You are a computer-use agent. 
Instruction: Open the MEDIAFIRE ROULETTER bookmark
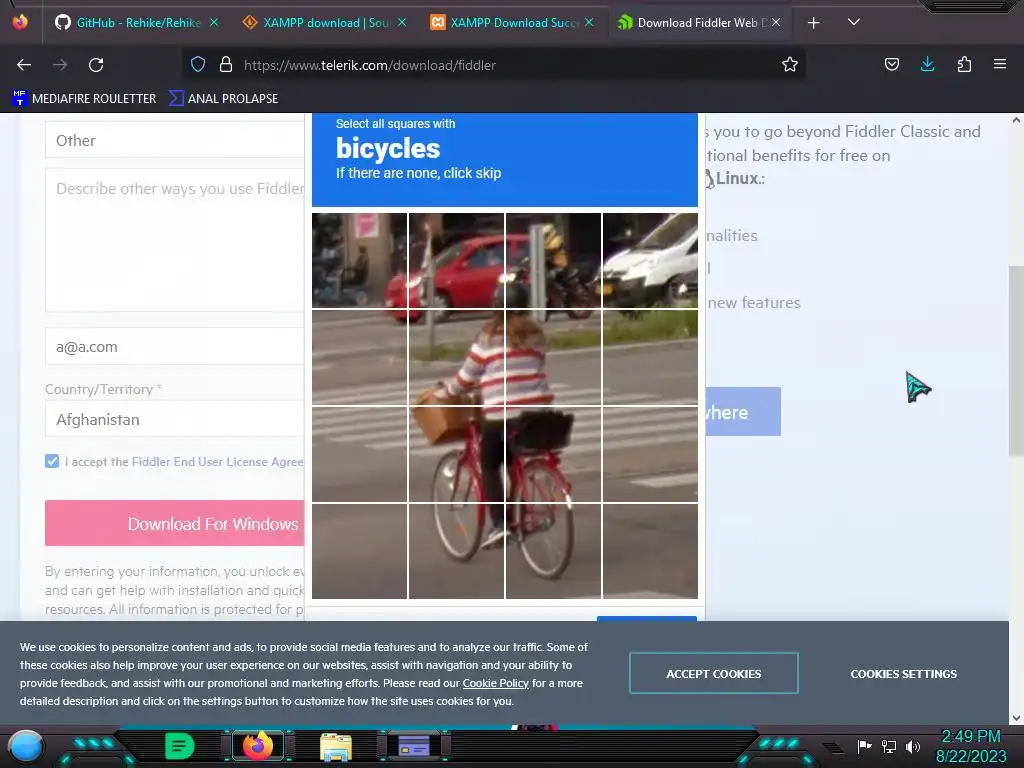point(84,99)
